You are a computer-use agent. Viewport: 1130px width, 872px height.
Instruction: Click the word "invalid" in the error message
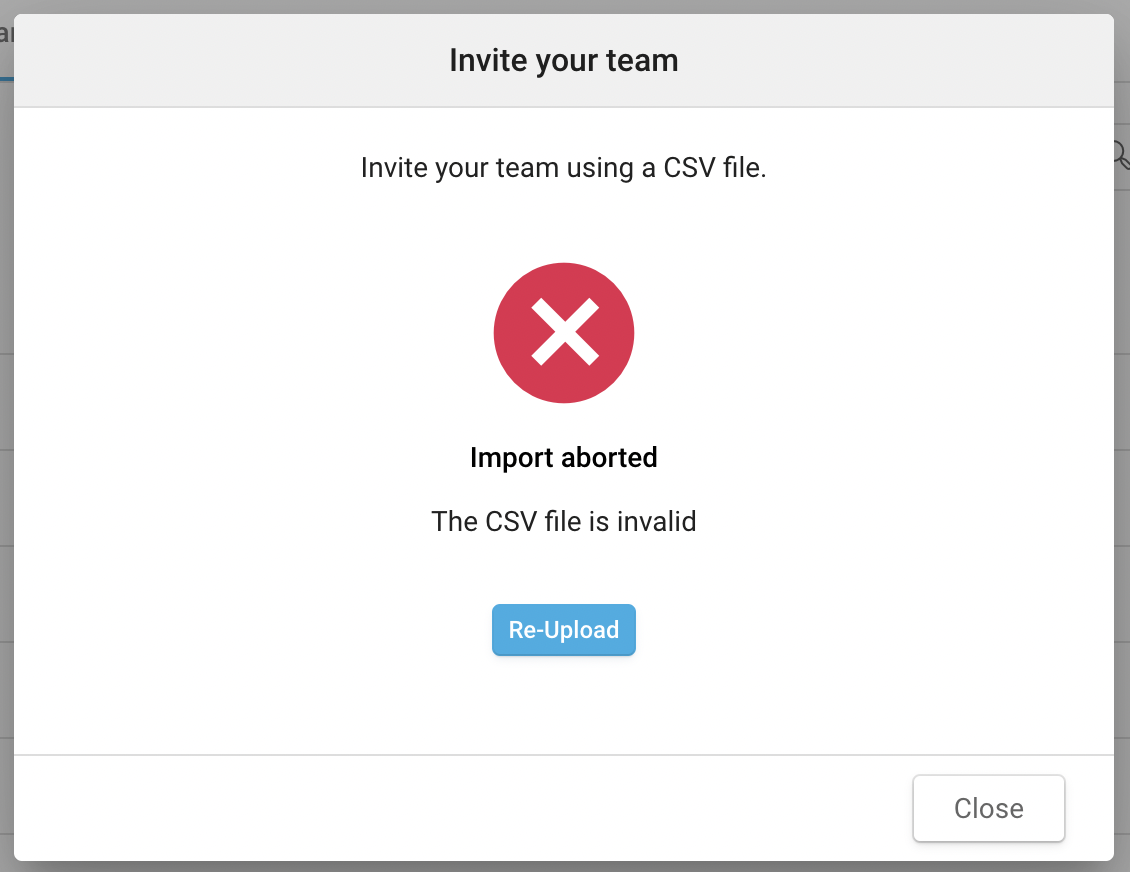pos(656,521)
